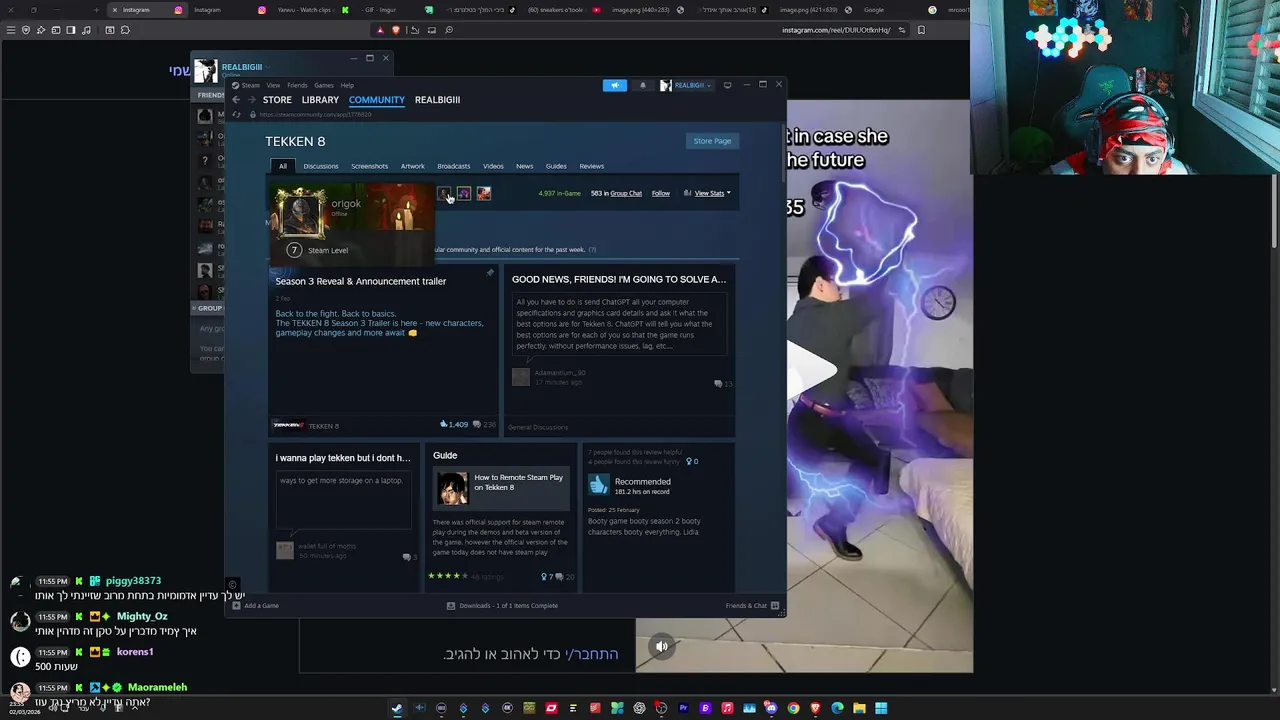Select the Guides hub tab

[556, 166]
